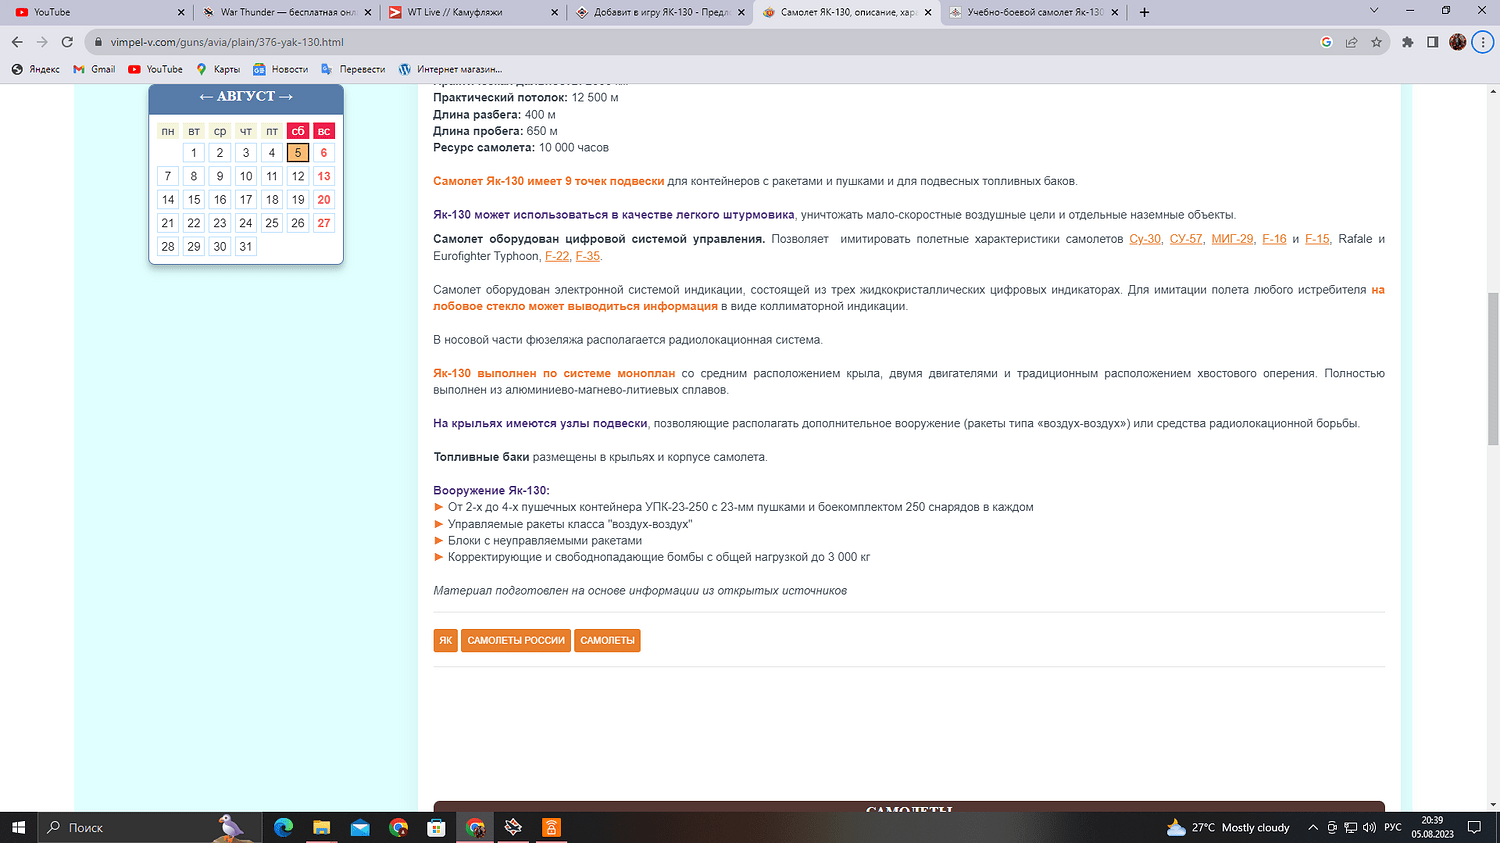Toggle the volume icon in system tray
The image size is (1500, 843).
click(x=1368, y=828)
